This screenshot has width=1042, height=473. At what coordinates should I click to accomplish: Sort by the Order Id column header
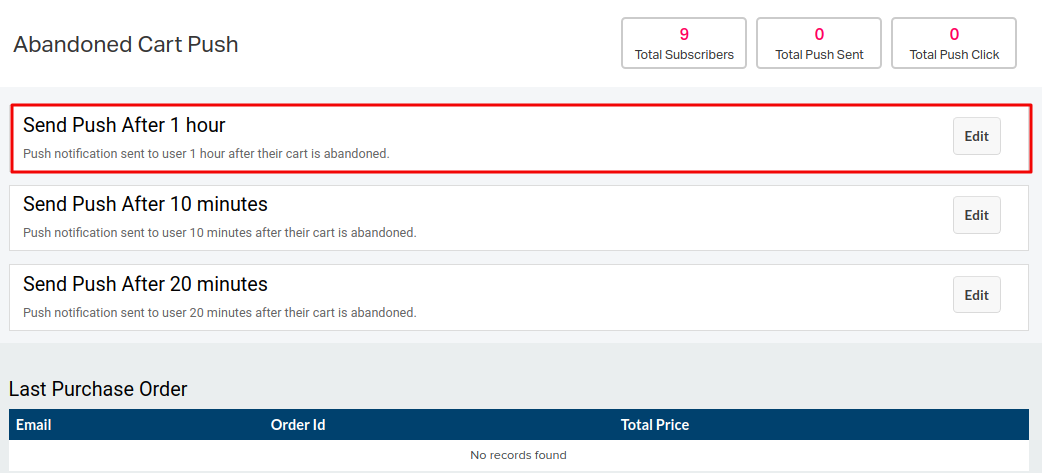click(x=298, y=425)
